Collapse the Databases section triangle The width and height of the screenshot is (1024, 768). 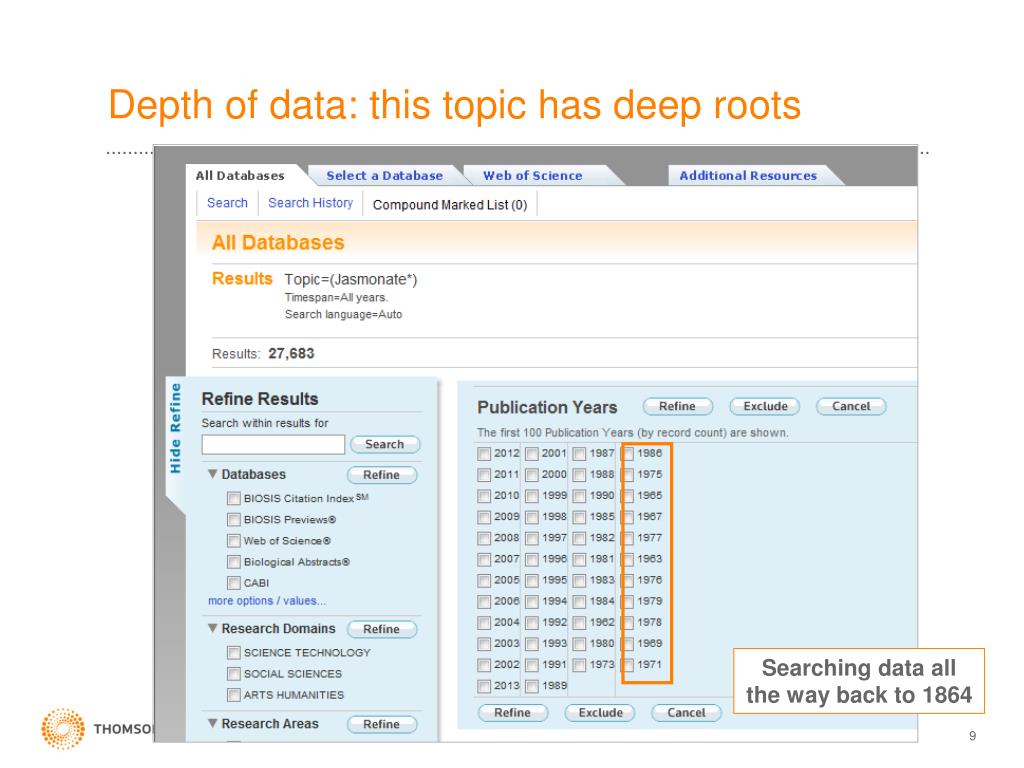[212, 473]
